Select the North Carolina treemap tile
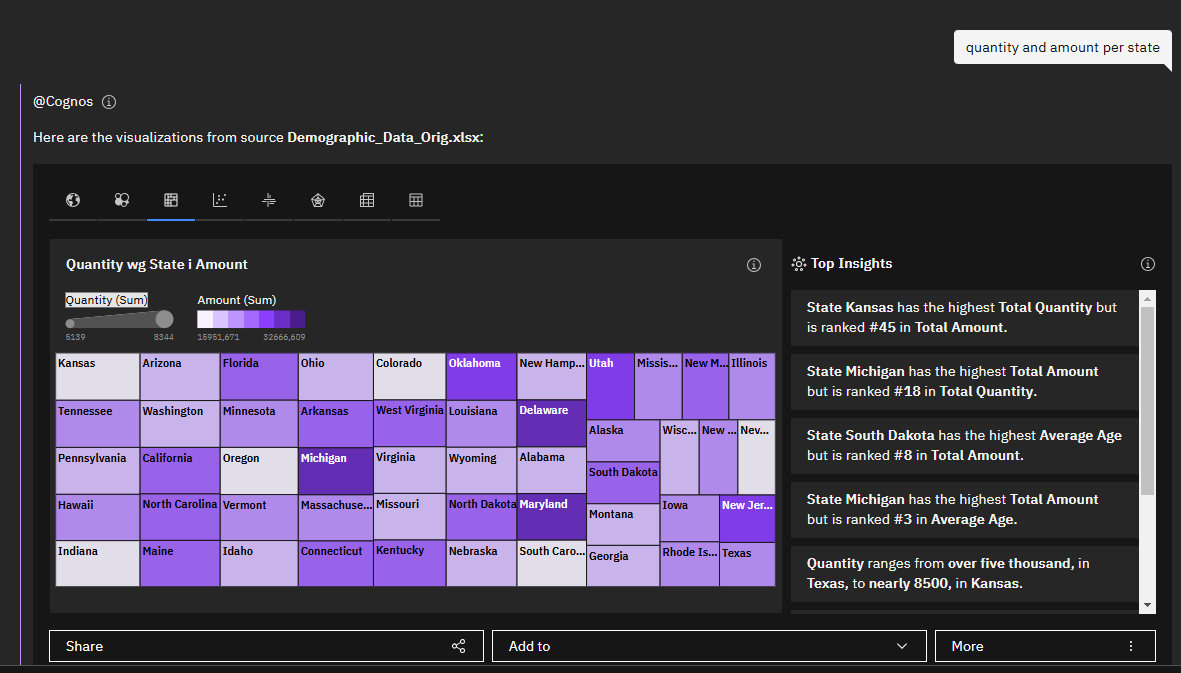The height and width of the screenshot is (673, 1181). pyautogui.click(x=180, y=518)
